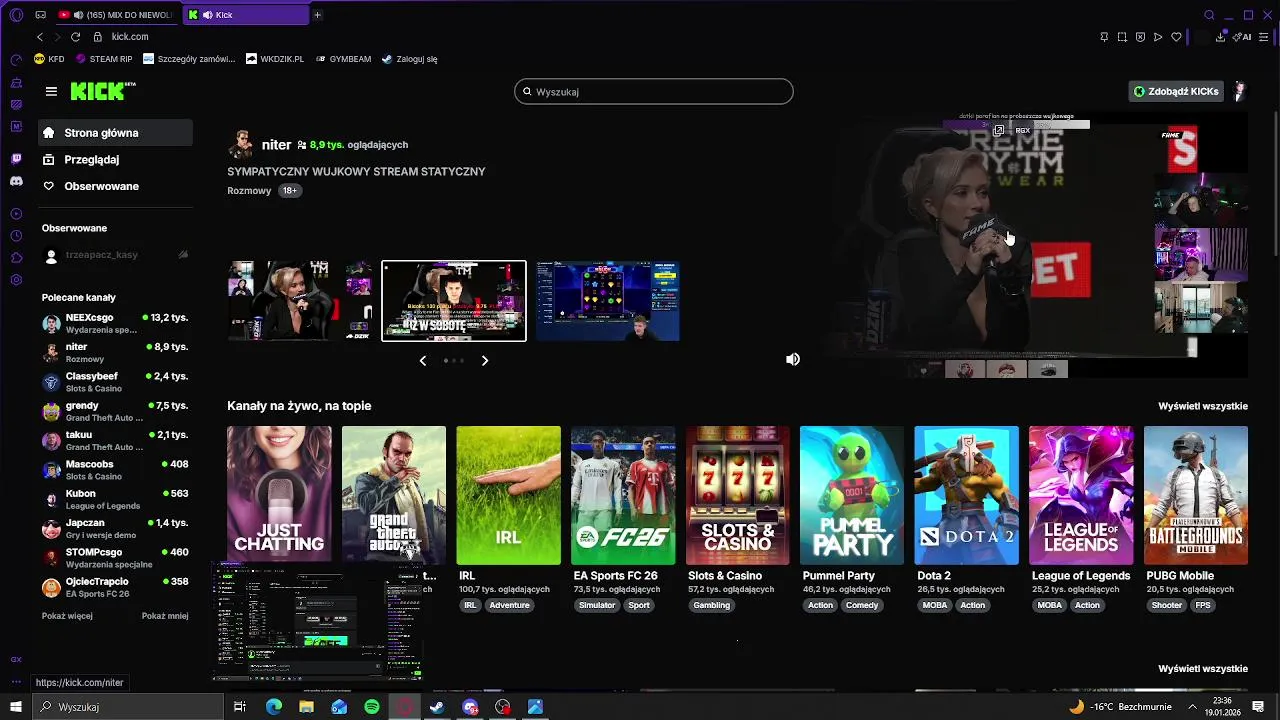Click the Adventure tag under IRL
Image resolution: width=1280 pixels, height=720 pixels.
point(509,605)
